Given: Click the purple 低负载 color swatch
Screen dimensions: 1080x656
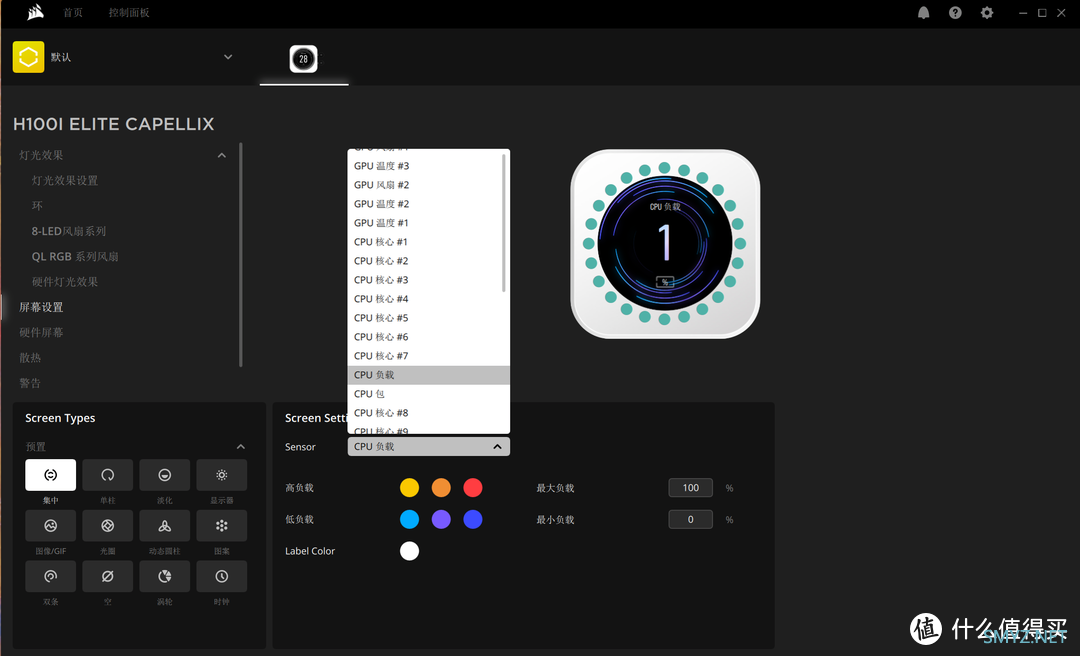Looking at the screenshot, I should tap(441, 520).
